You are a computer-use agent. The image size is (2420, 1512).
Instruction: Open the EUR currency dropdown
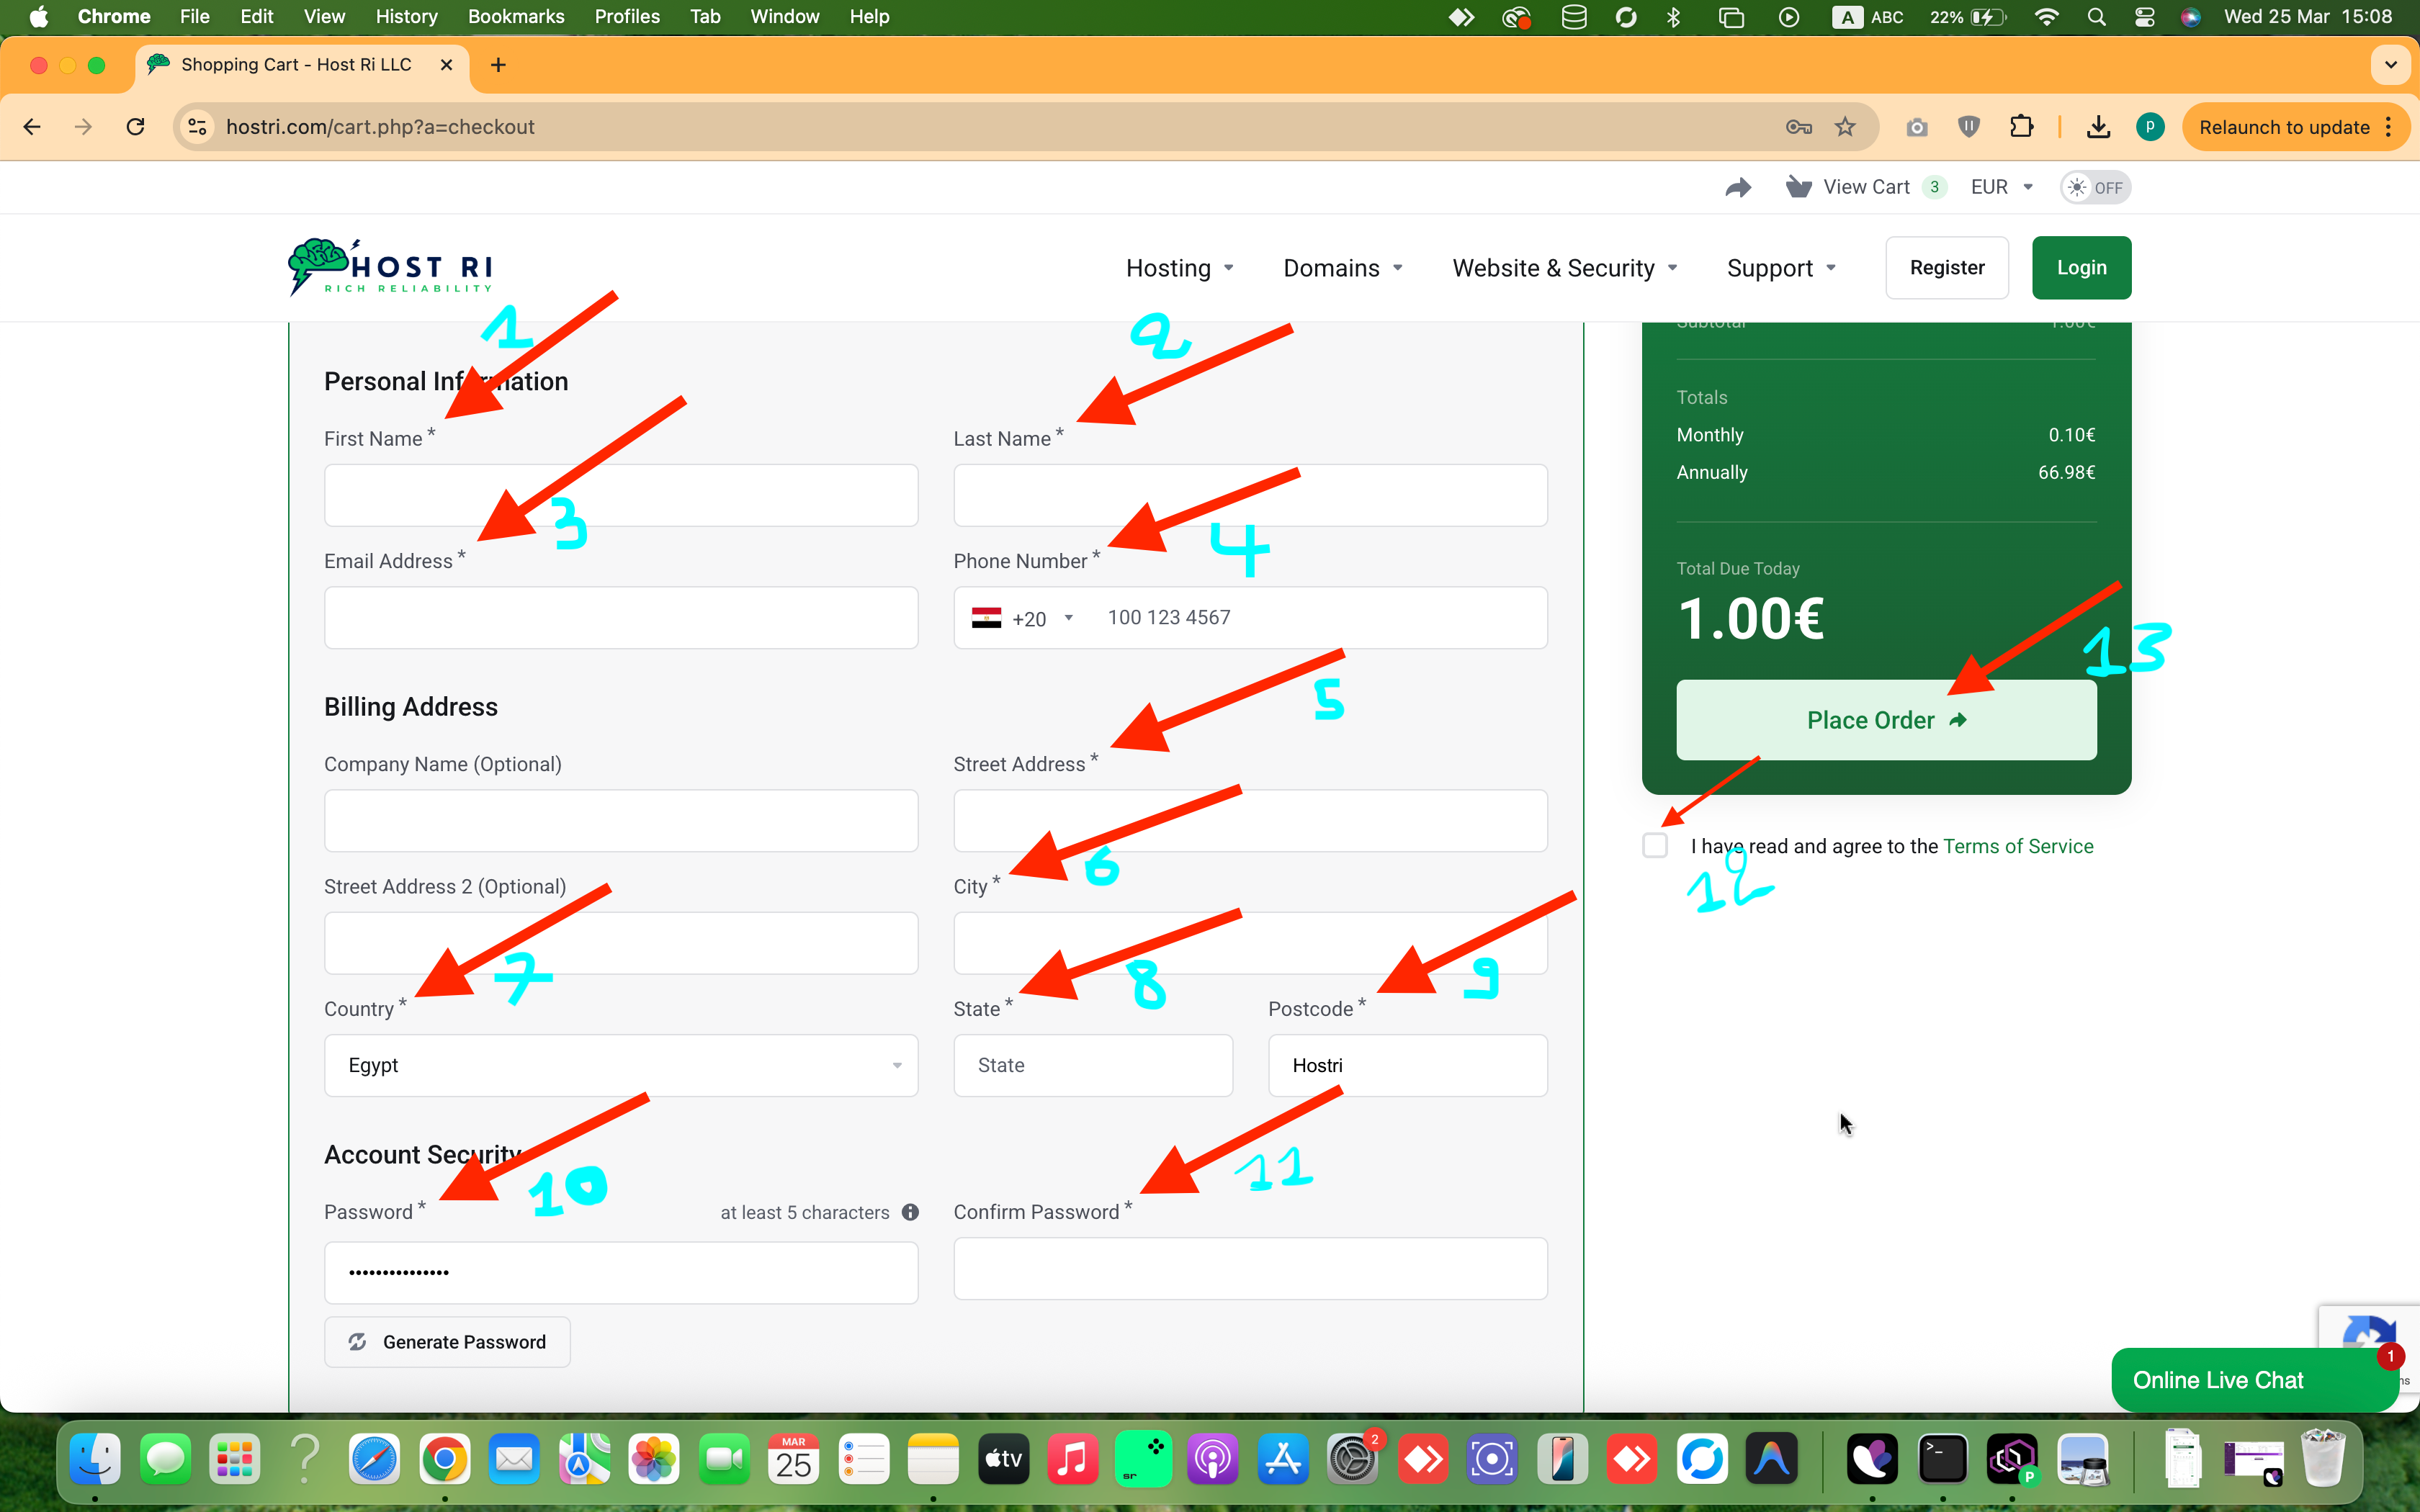click(2001, 187)
